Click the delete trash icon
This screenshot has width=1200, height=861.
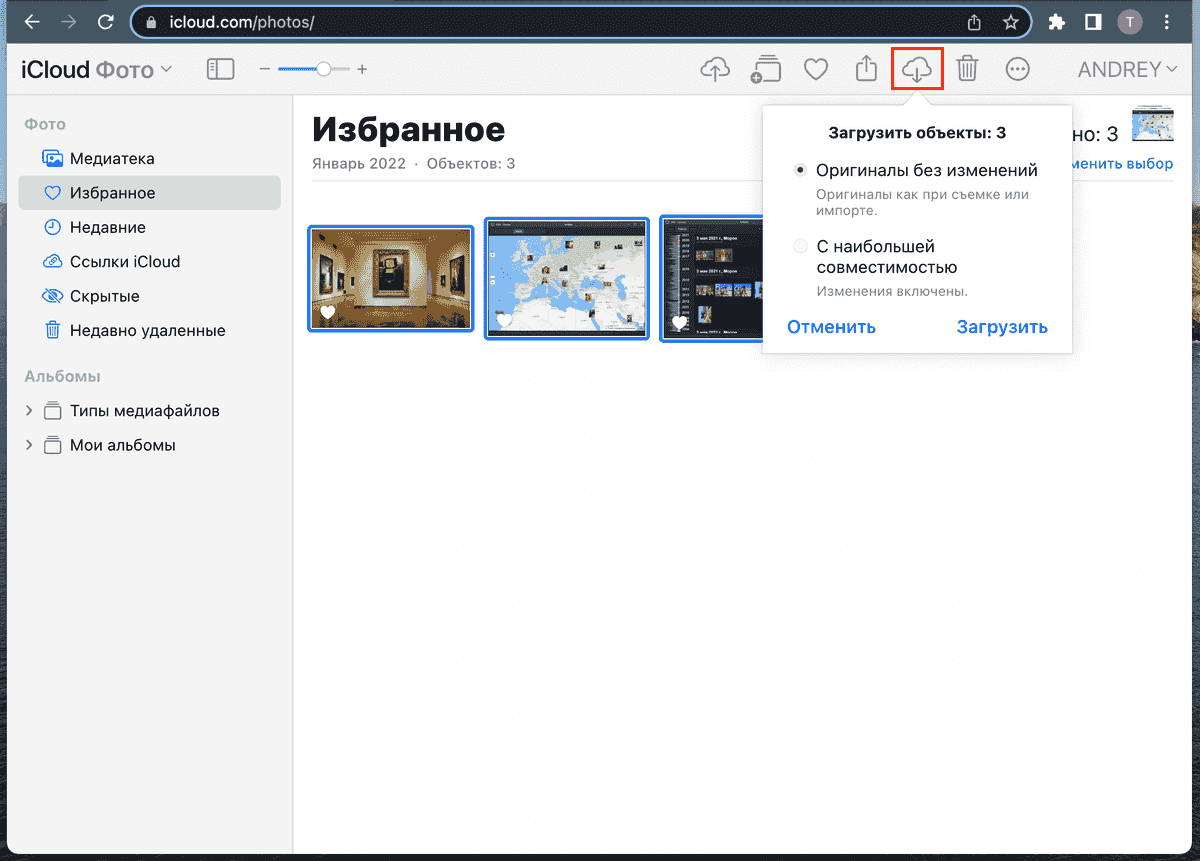tap(967, 69)
